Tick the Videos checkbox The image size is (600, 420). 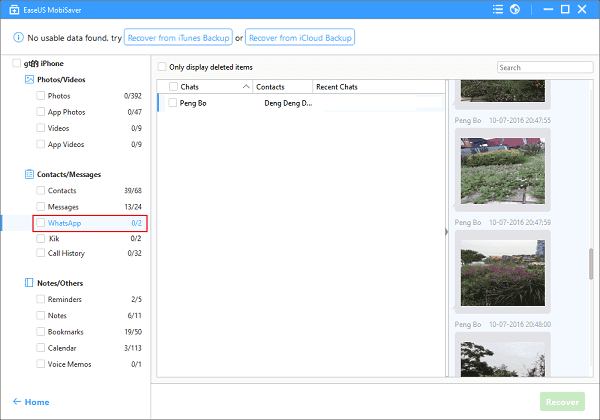click(x=41, y=128)
